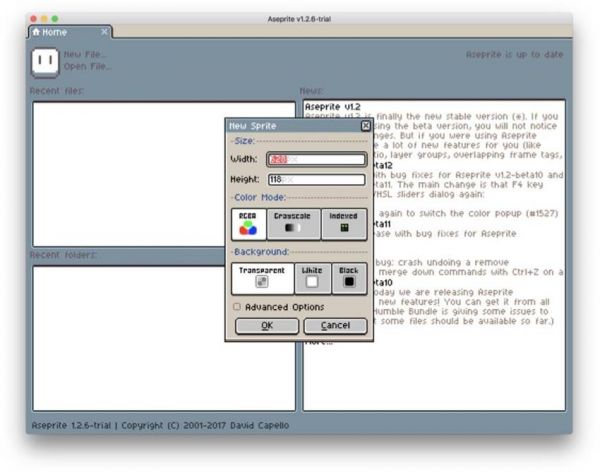Click the Aseprite logo icon
The height and width of the screenshot is (472, 600).
pyautogui.click(x=44, y=61)
